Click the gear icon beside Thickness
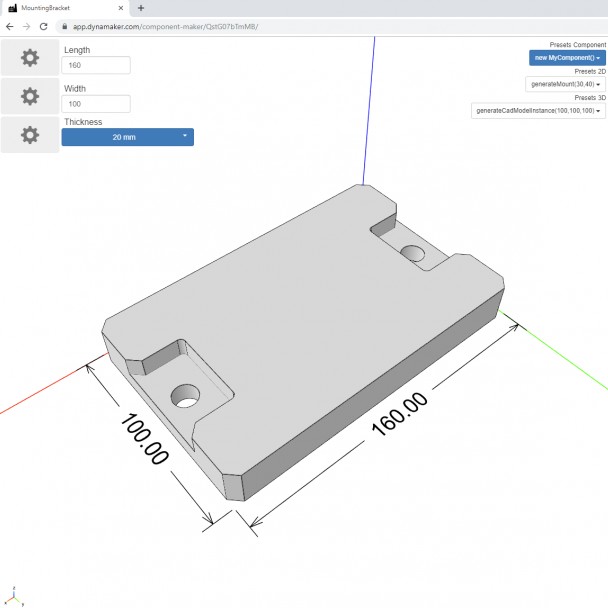 [x=30, y=135]
